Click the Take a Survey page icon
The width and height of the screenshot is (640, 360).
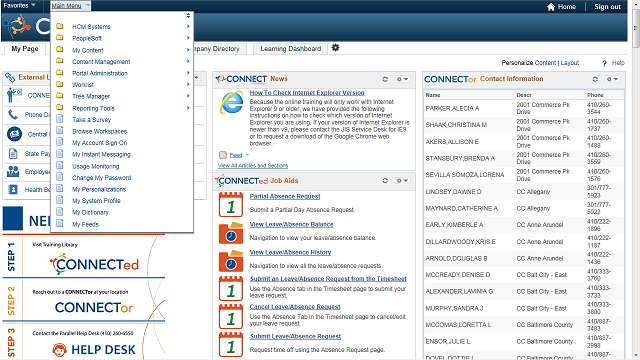[x=60, y=119]
